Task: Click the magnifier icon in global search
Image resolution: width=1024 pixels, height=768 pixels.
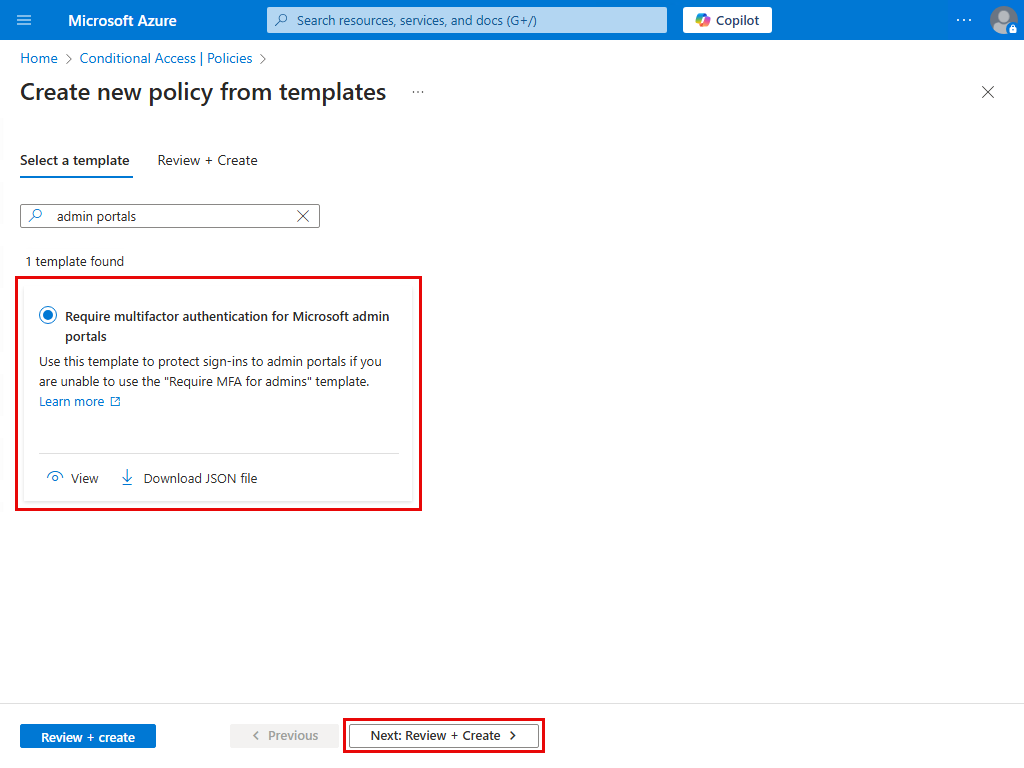Action: point(281,20)
